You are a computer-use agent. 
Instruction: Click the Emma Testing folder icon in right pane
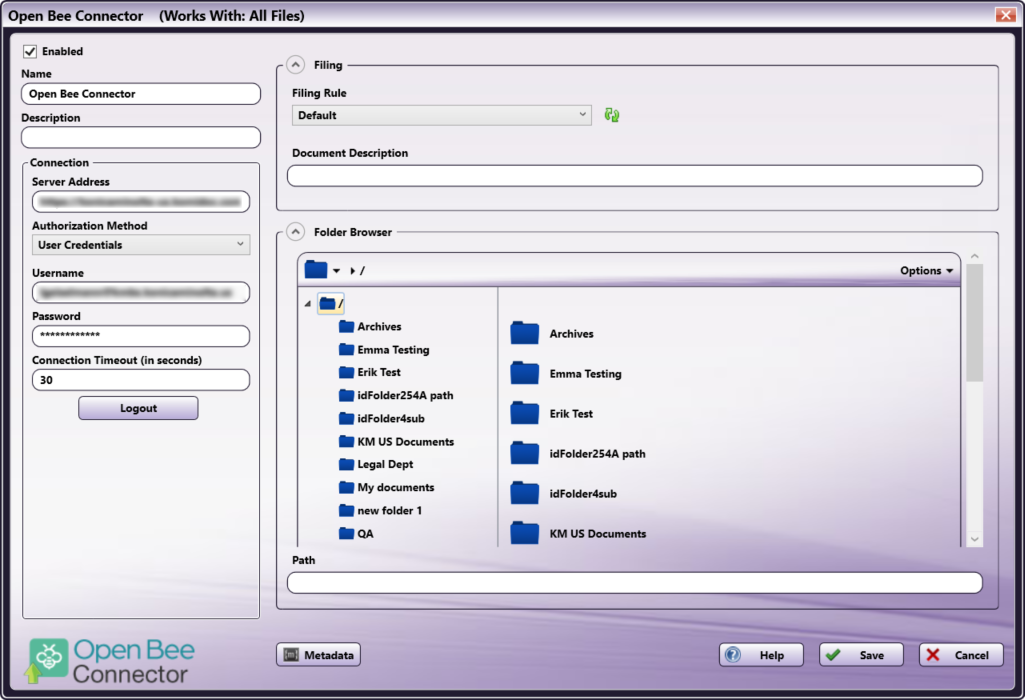(x=525, y=374)
